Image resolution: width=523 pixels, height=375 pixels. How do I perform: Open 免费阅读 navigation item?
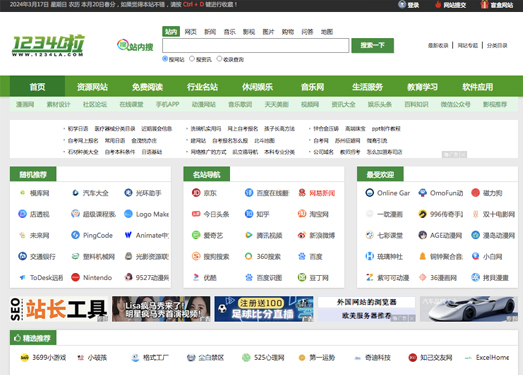pyautogui.click(x=147, y=87)
